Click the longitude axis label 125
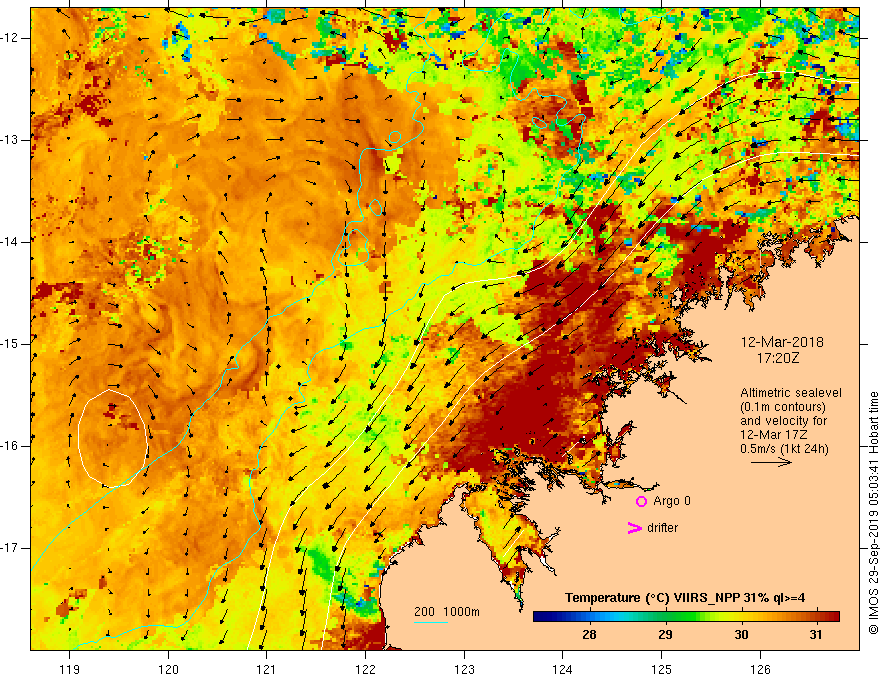This screenshot has height=680, width=880. pyautogui.click(x=662, y=669)
